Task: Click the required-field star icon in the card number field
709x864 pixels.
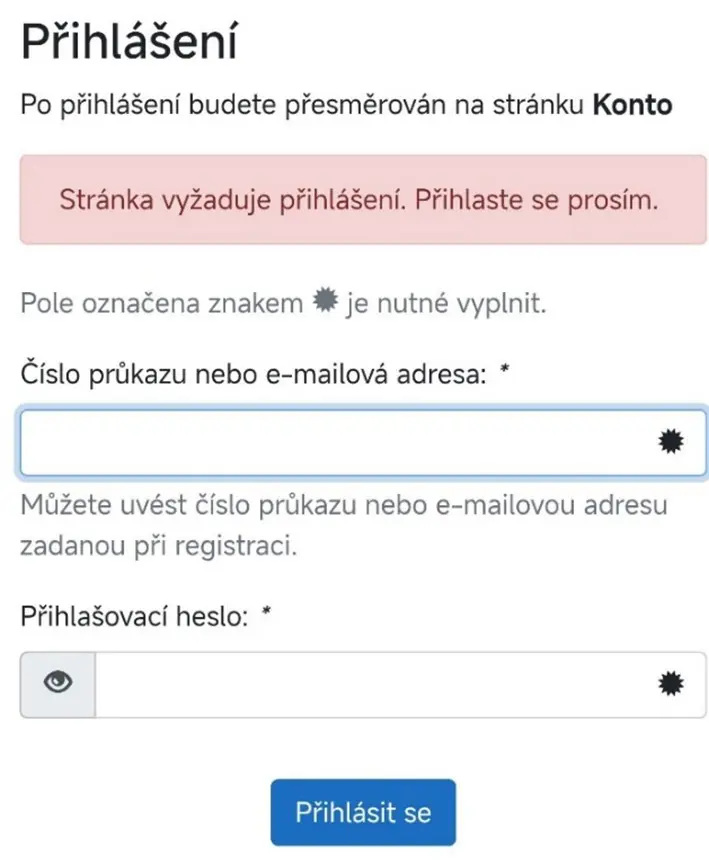Action: coord(671,443)
